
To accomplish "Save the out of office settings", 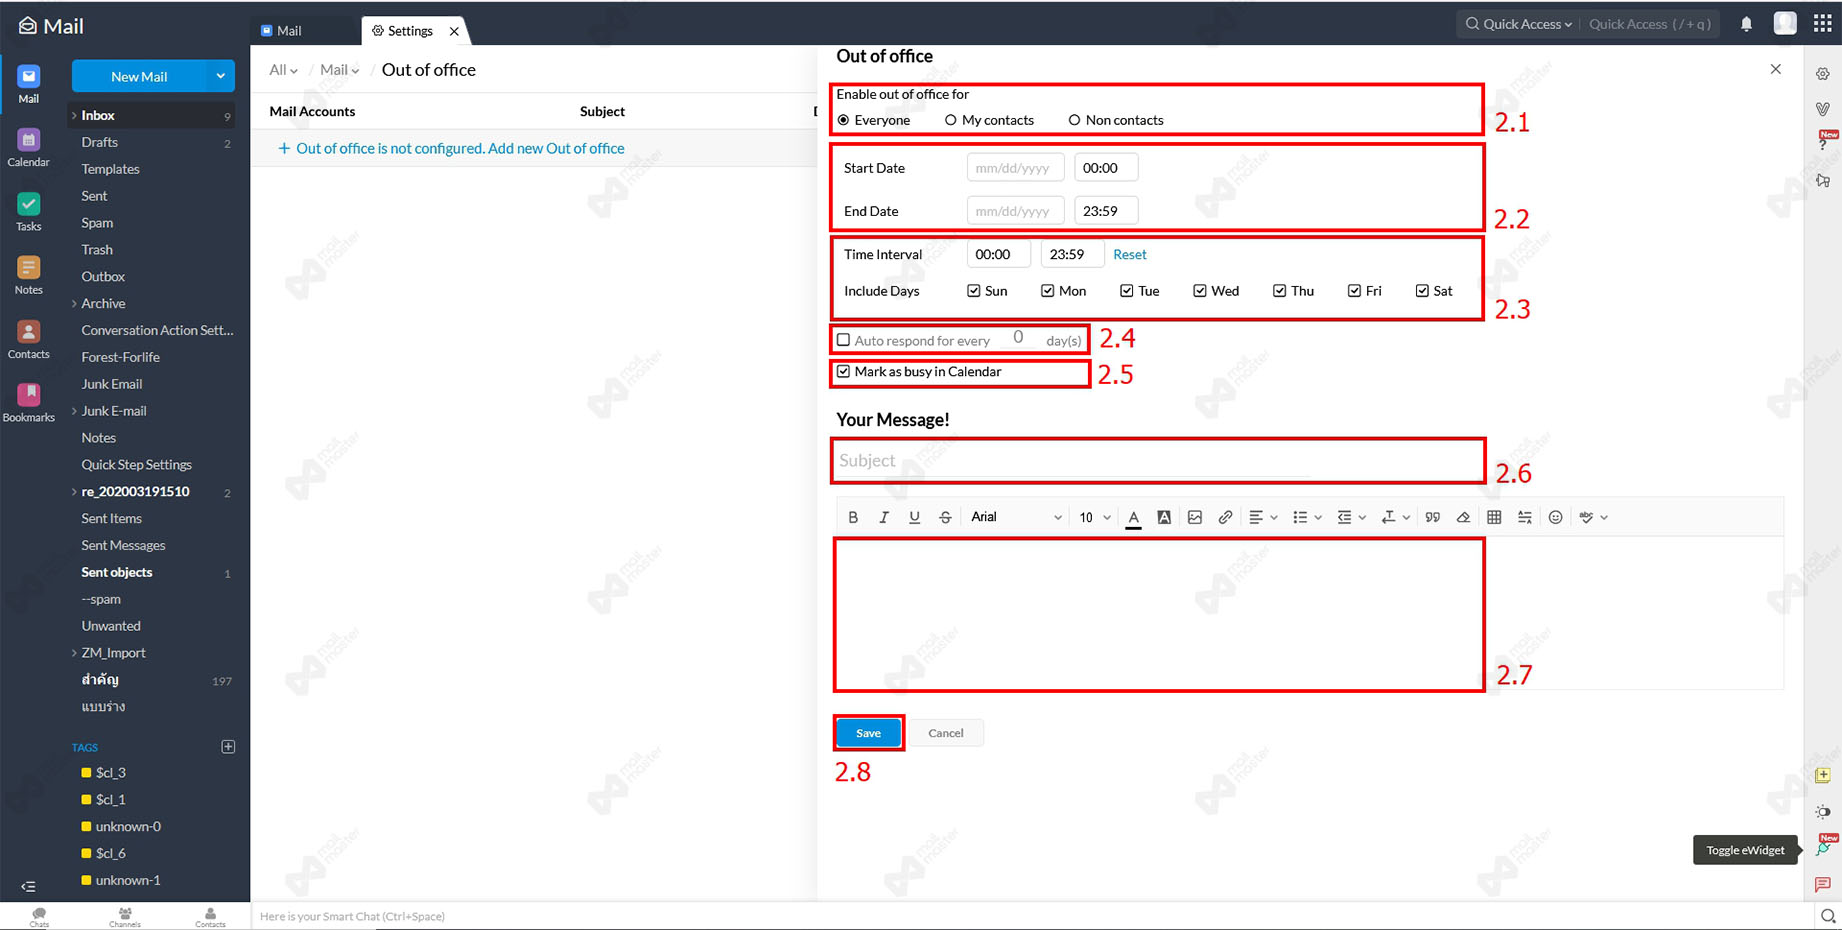I will [x=868, y=733].
